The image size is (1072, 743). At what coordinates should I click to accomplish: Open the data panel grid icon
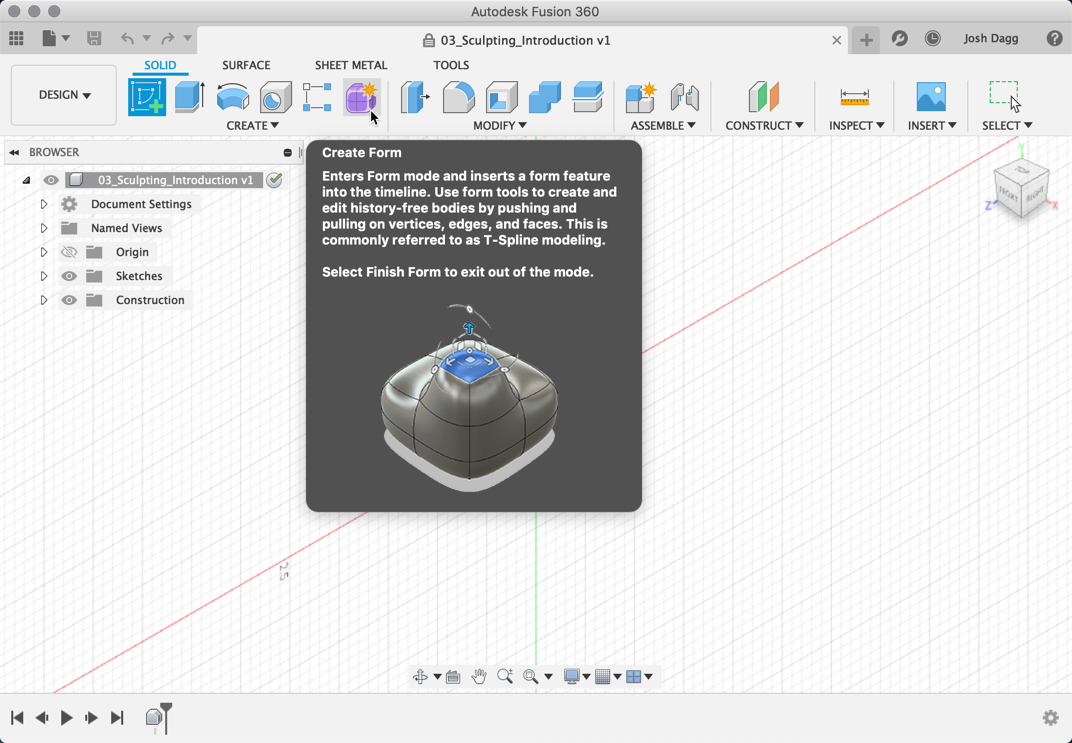point(16,38)
